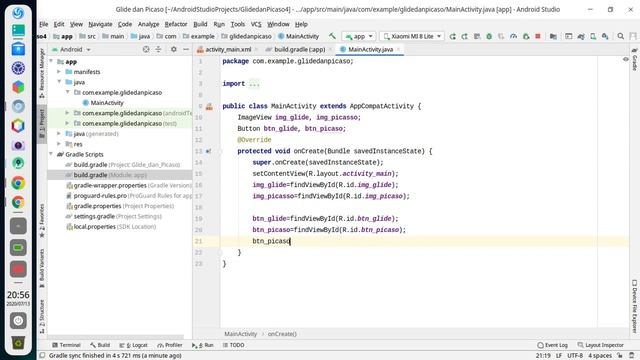Open the TODO tool window

click(x=234, y=345)
